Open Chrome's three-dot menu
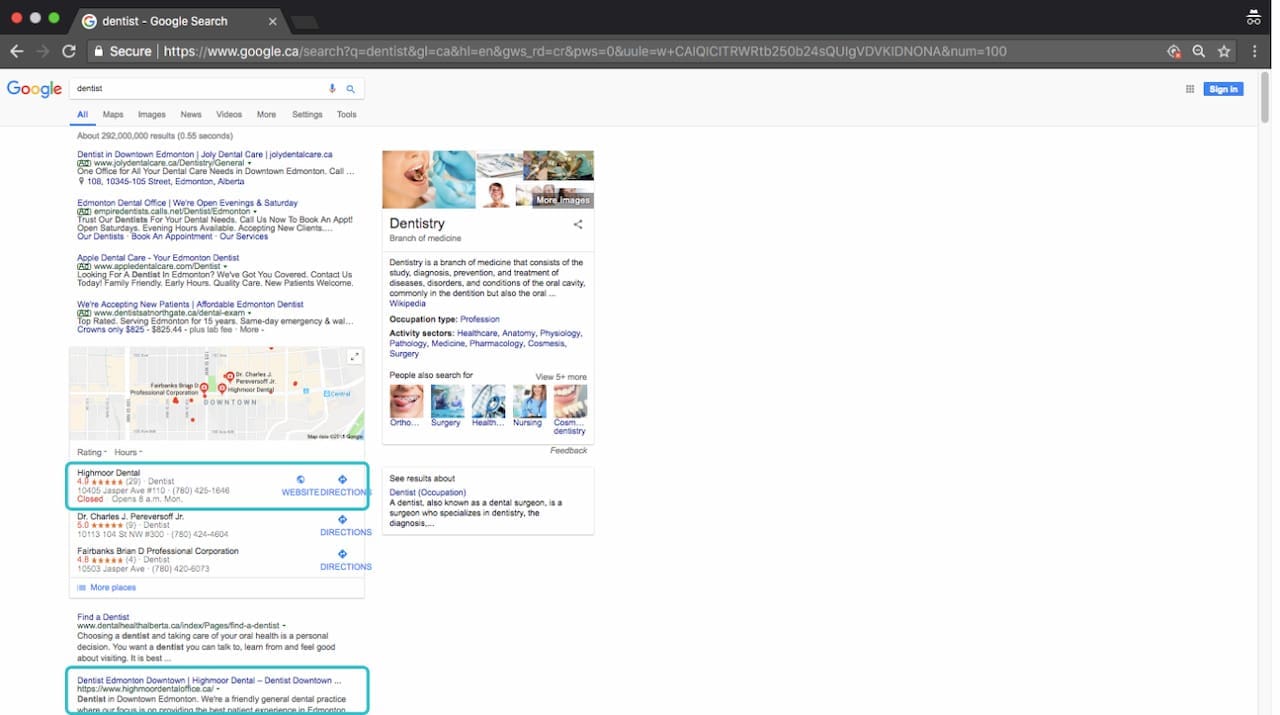This screenshot has height=715, width=1280. pos(1254,51)
